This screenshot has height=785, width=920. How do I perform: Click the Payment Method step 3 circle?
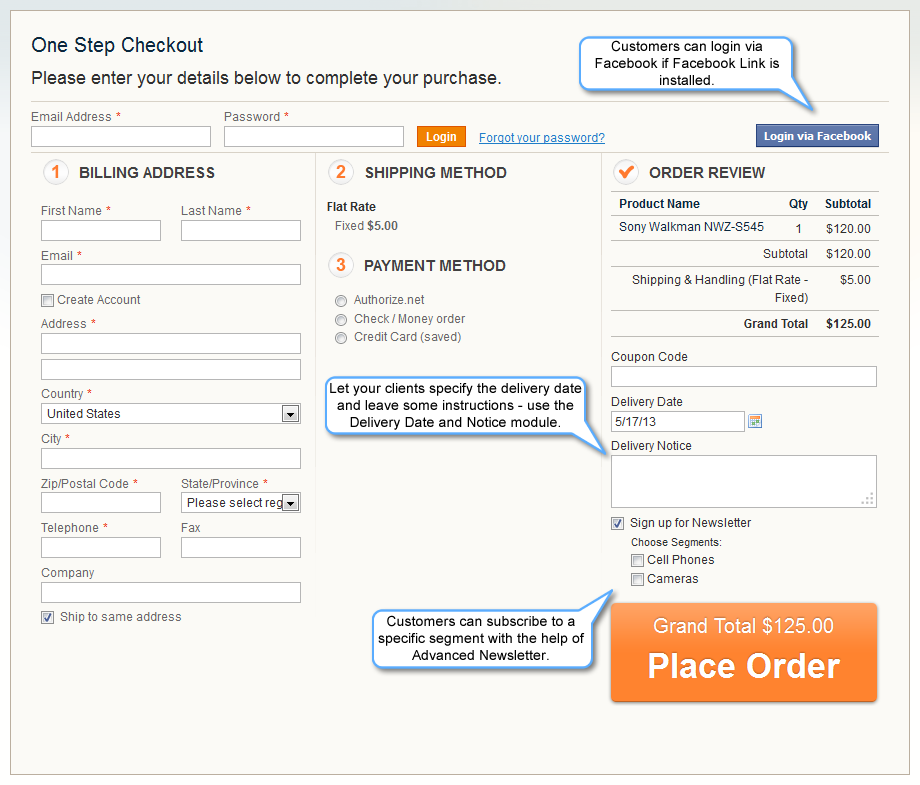[x=340, y=265]
